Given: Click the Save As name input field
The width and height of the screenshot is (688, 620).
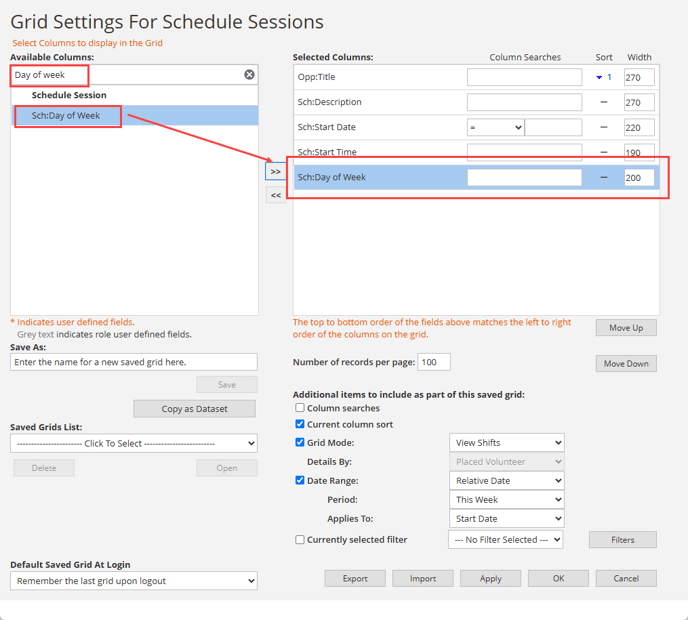Looking at the screenshot, I should pyautogui.click(x=134, y=362).
